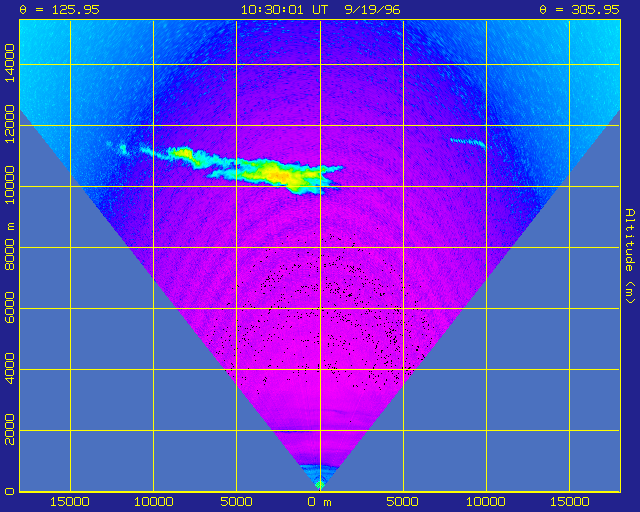Click the bright yellow-orange cloud core
Screen dimensions: 640x512
(282, 175)
